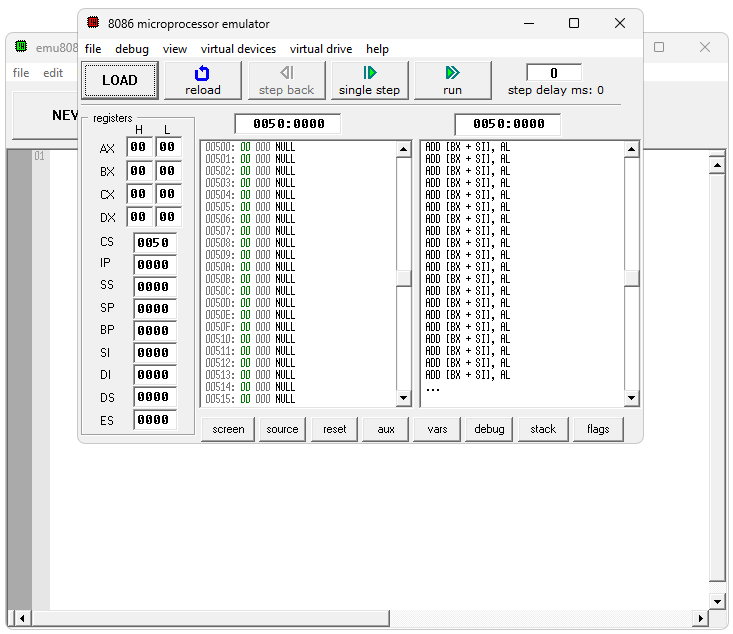Open the file menu in emulator window
The height and width of the screenshot is (634, 733).
point(93,49)
